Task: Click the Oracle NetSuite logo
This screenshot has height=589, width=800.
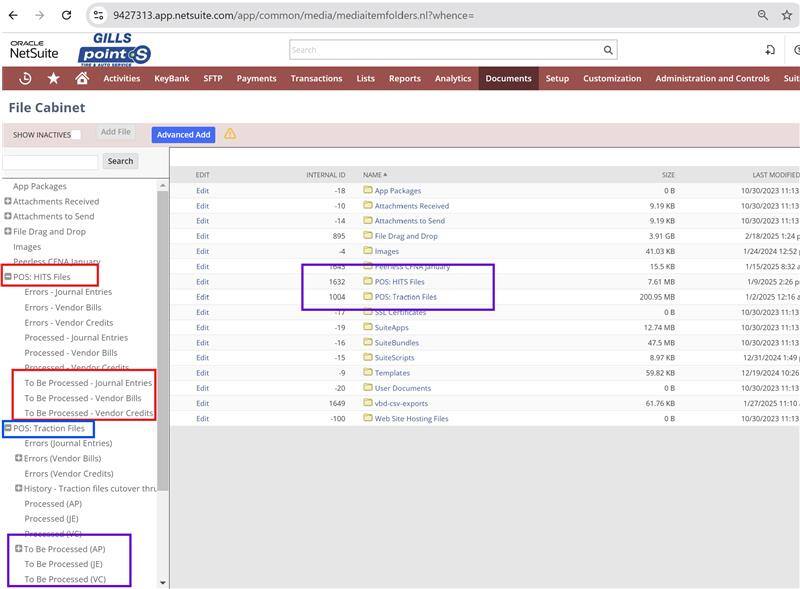Action: [34, 50]
